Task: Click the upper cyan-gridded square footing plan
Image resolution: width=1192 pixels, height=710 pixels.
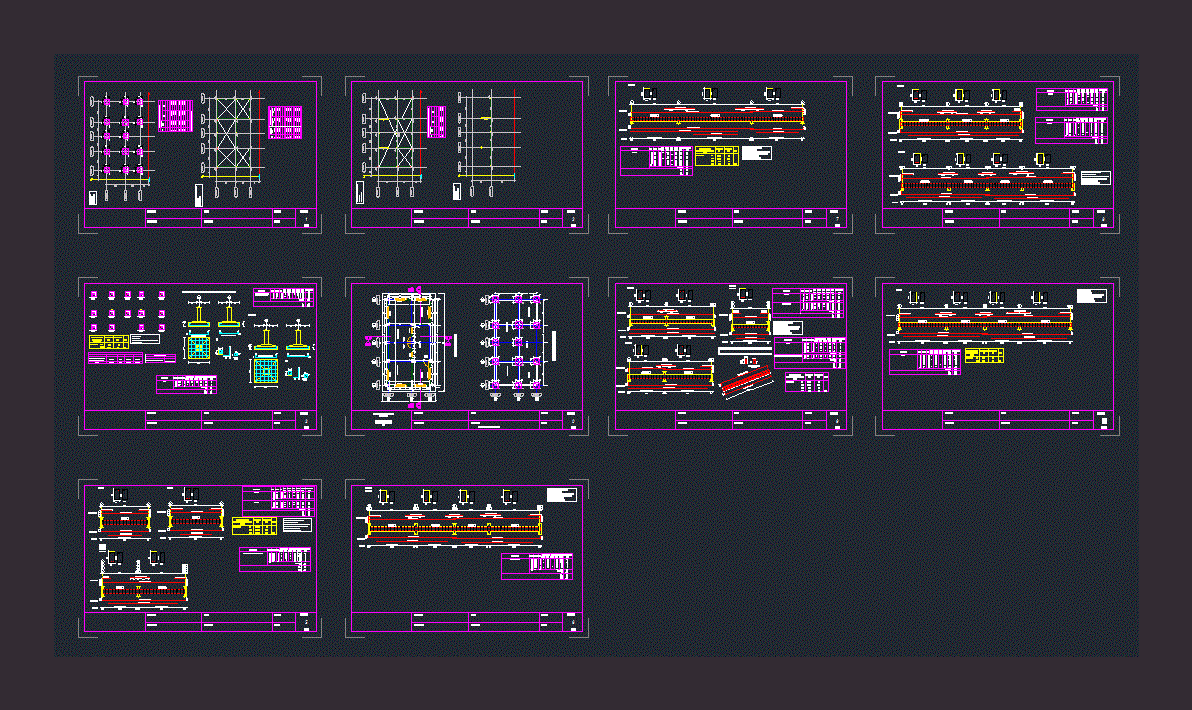Action: click(198, 348)
